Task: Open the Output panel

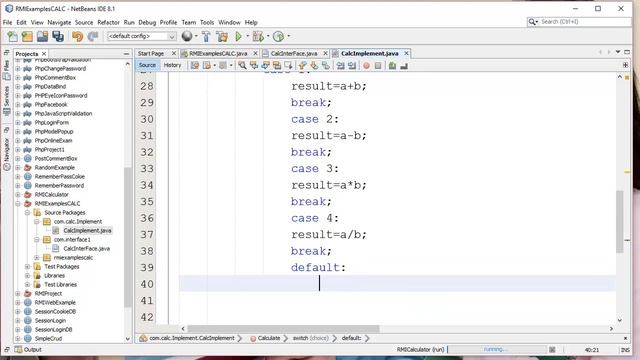Action: (x=28, y=349)
